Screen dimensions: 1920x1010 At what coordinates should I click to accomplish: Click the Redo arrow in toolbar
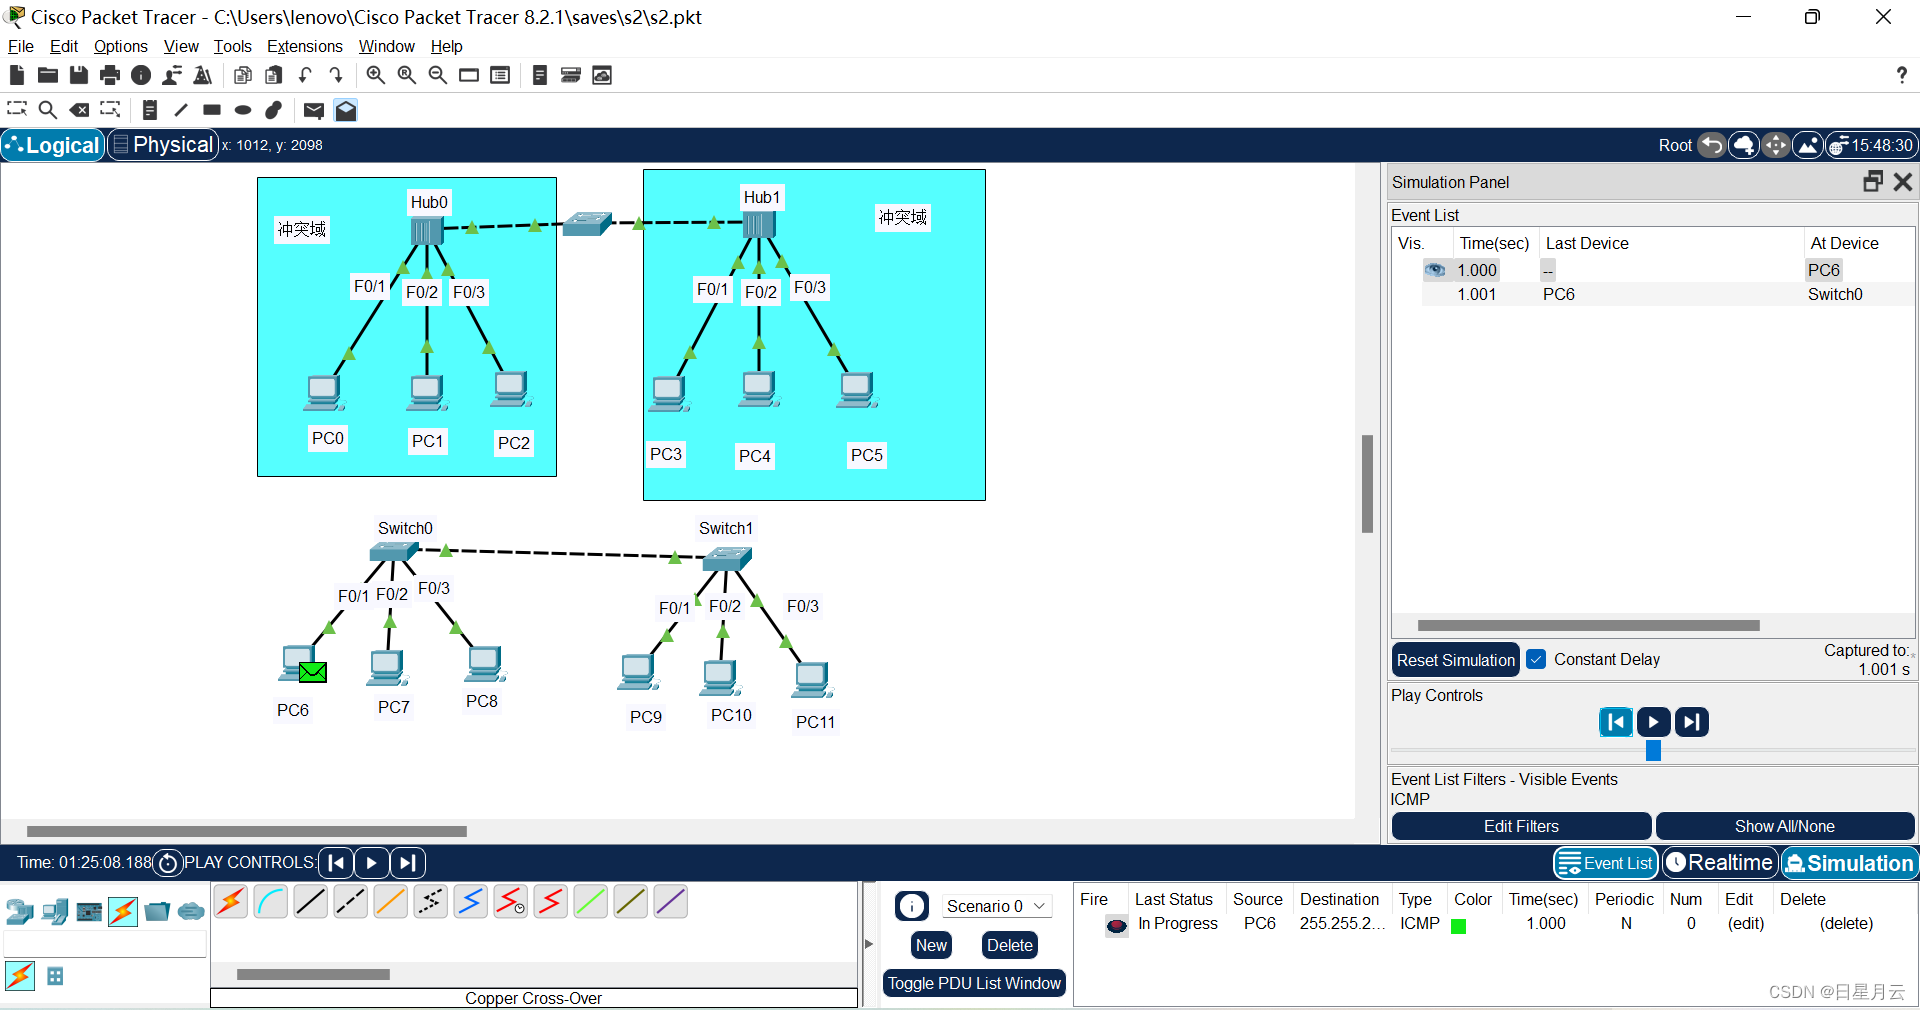coord(336,75)
